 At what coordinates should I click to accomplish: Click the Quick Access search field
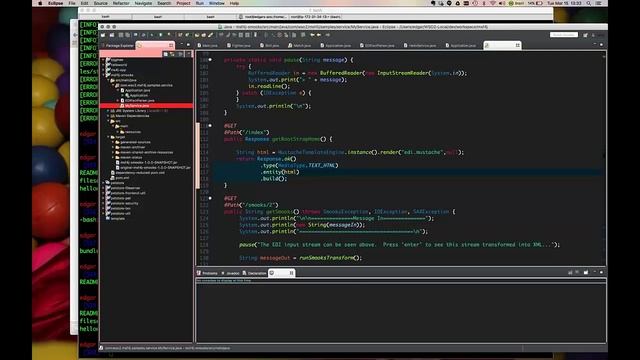[x=564, y=35]
